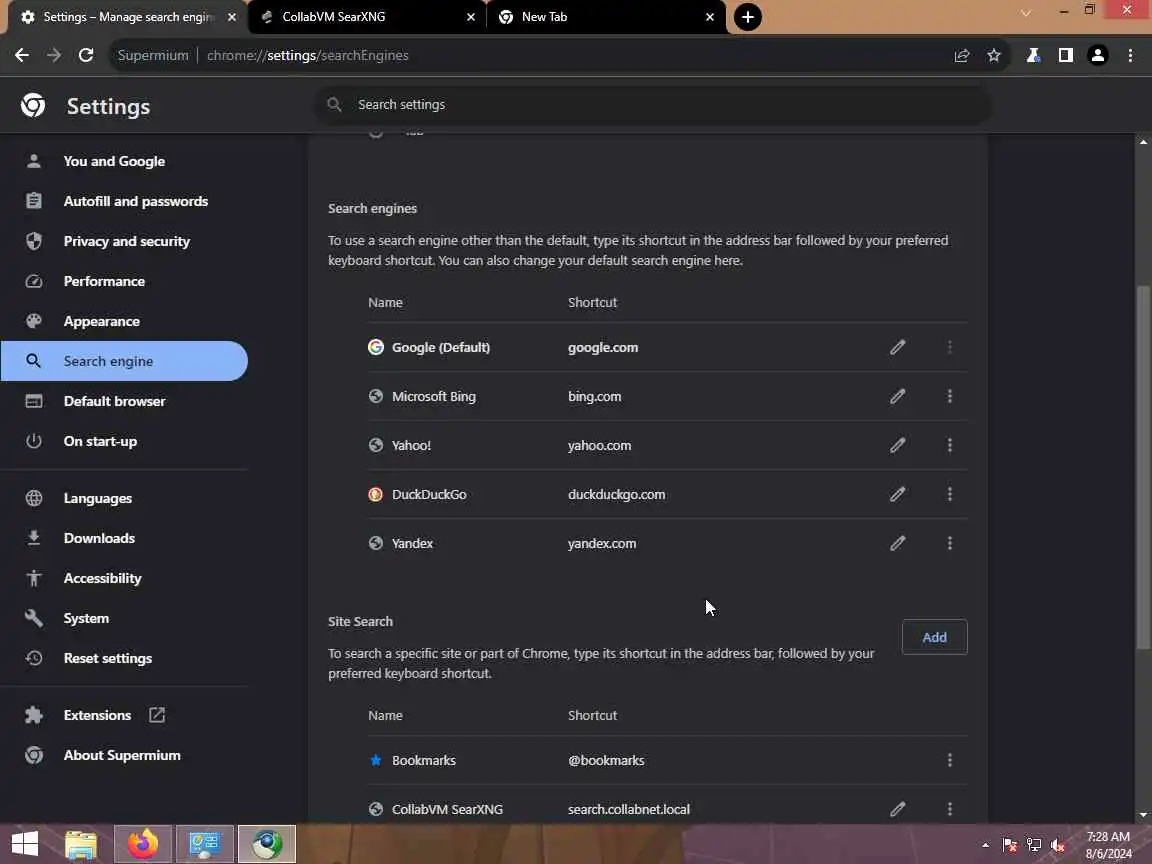The width and height of the screenshot is (1152, 864).
Task: Click the Supermium logo beside Settings
Action: 33,106
